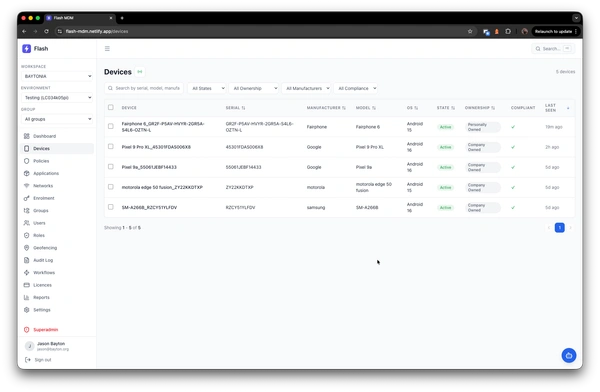
Task: Open the All Manufacturers filter
Action: [x=306, y=88]
